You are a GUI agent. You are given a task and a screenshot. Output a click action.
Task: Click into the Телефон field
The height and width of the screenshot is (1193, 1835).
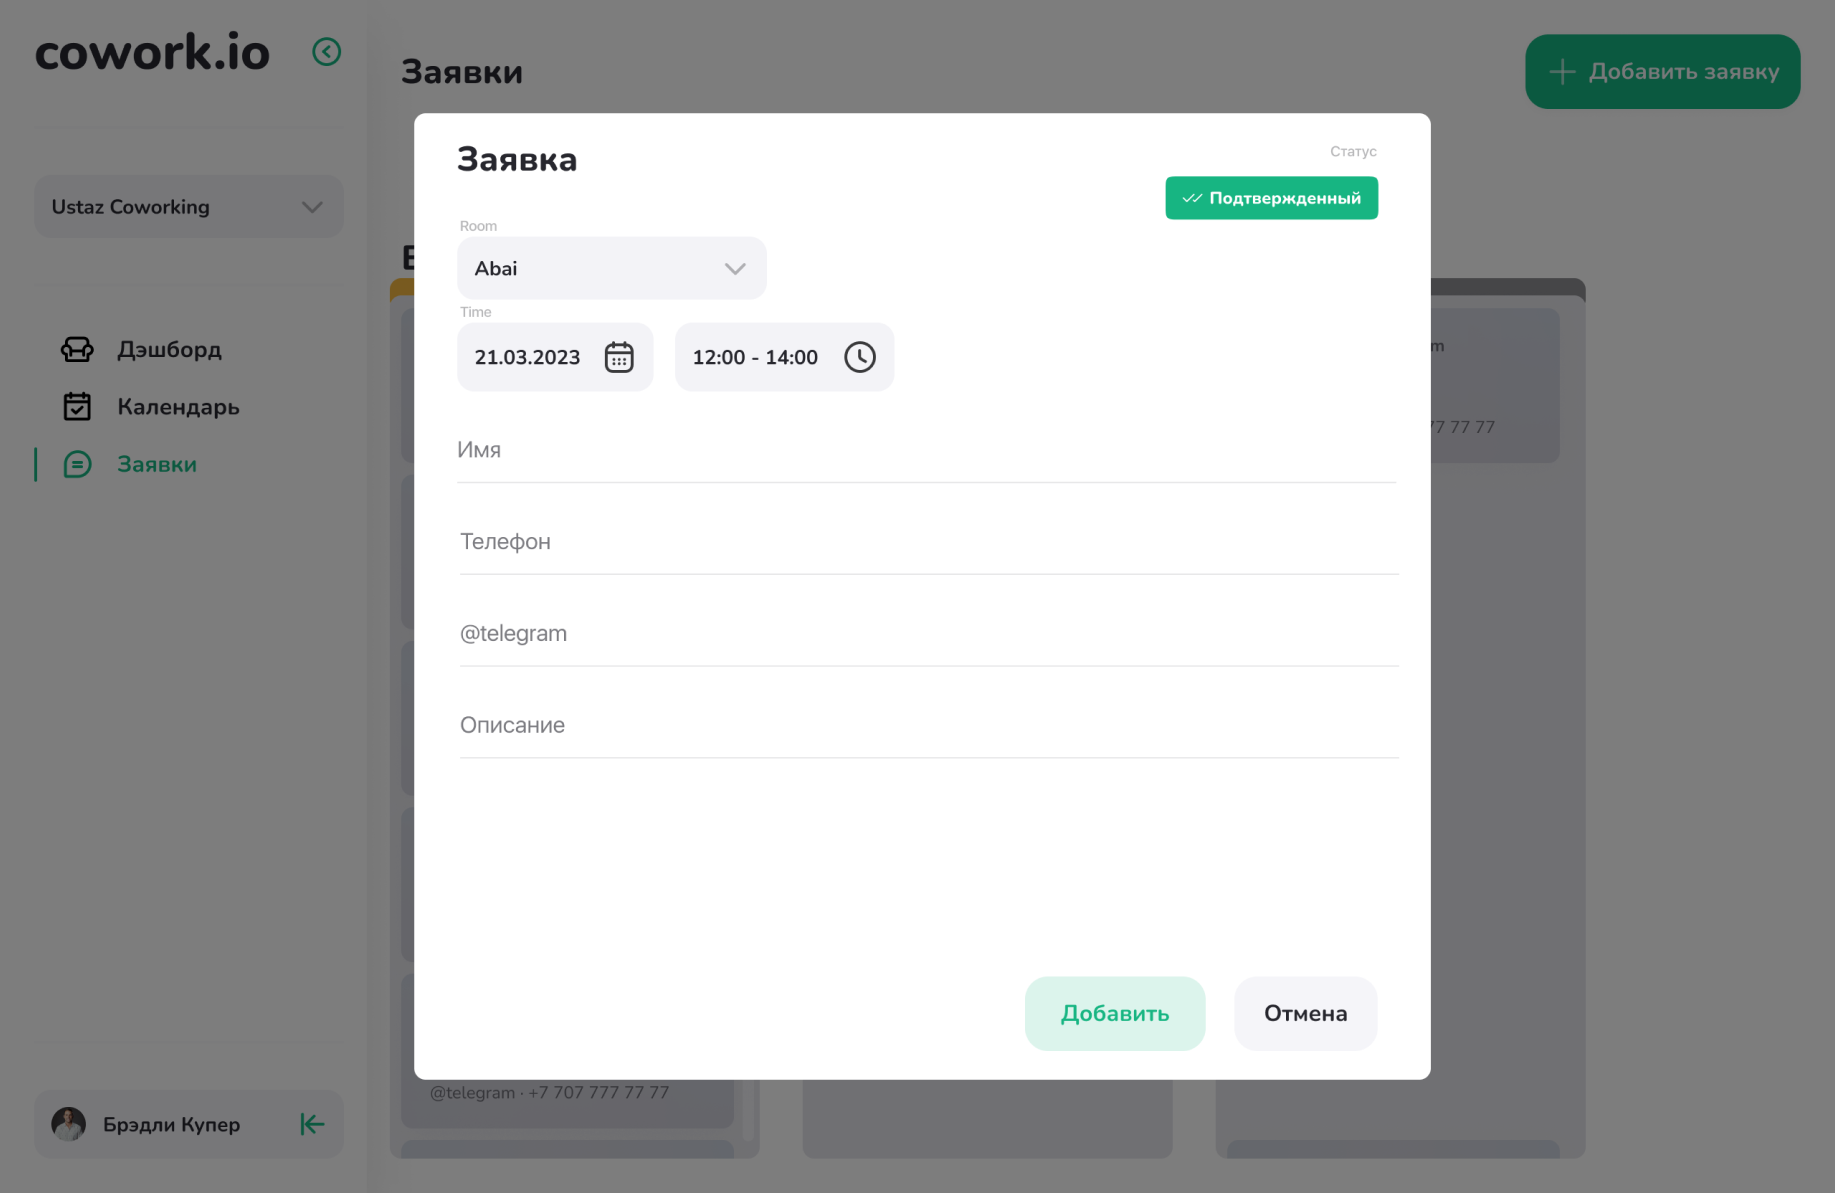(x=927, y=542)
